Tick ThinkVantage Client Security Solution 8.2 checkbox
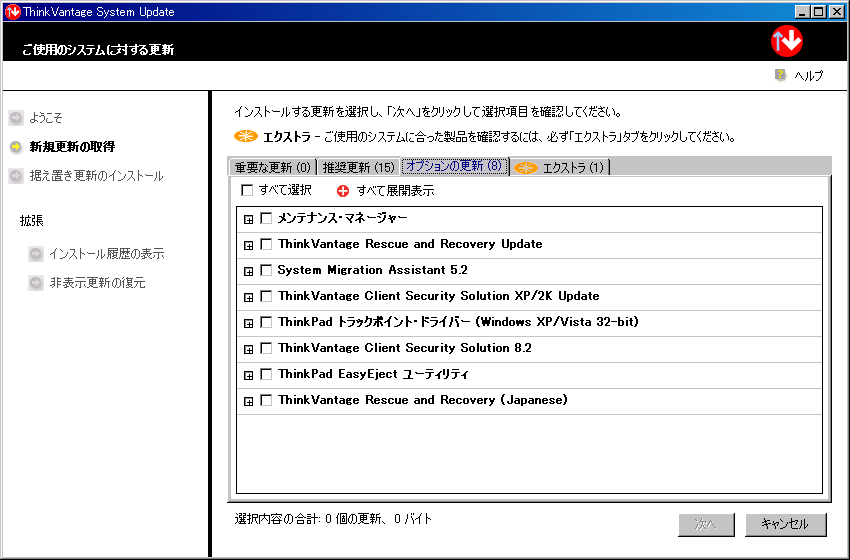Image resolution: width=850 pixels, height=560 pixels. click(x=266, y=348)
